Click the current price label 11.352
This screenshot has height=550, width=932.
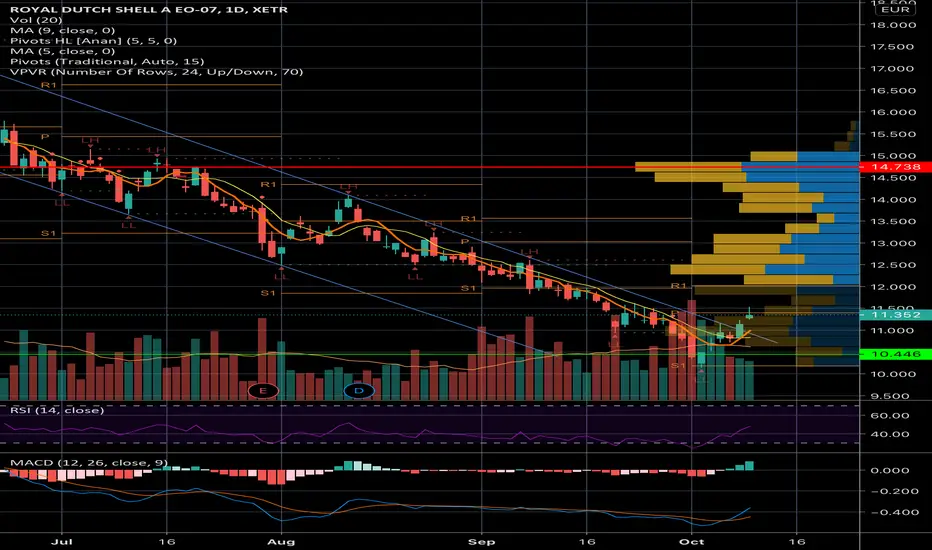click(896, 315)
